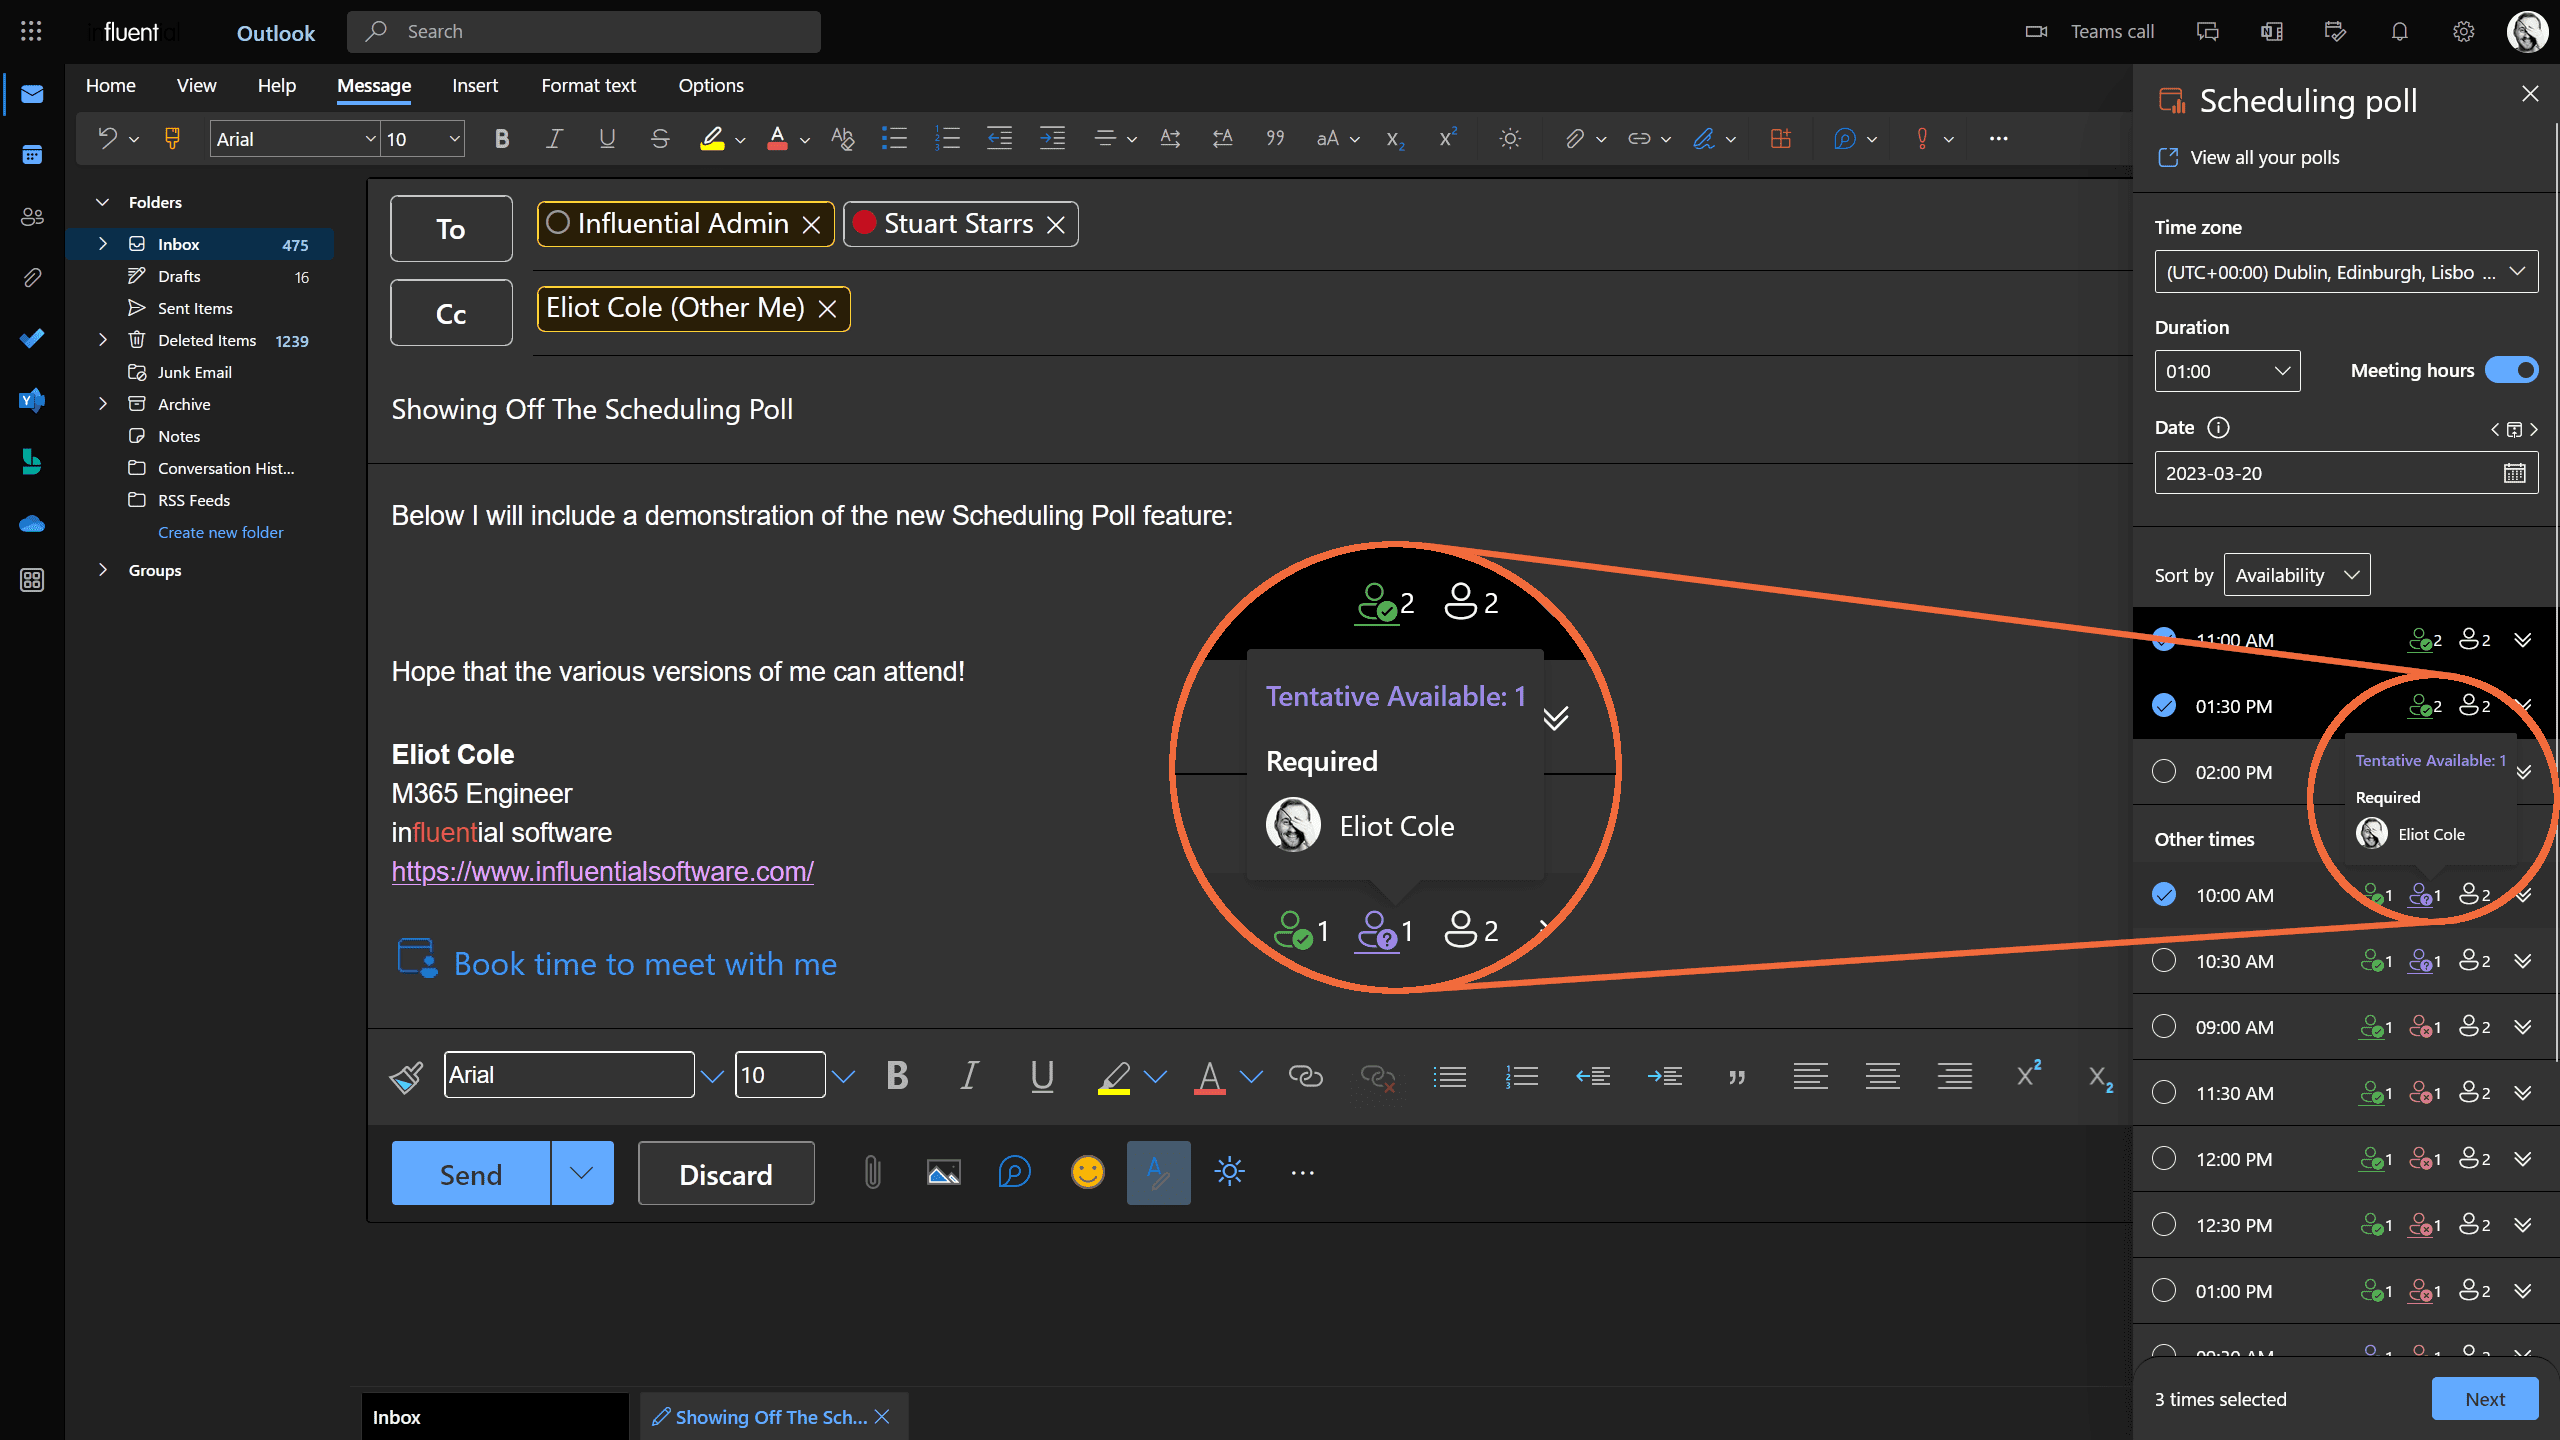Image resolution: width=2560 pixels, height=1440 pixels.
Task: Click the Teams call camera icon
Action: click(x=2036, y=31)
